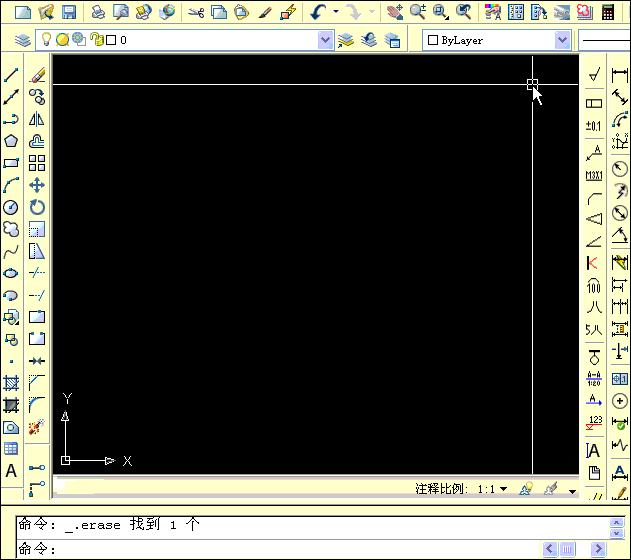631x560 pixels.
Task: Click the Undo arrow
Action: click(318, 12)
